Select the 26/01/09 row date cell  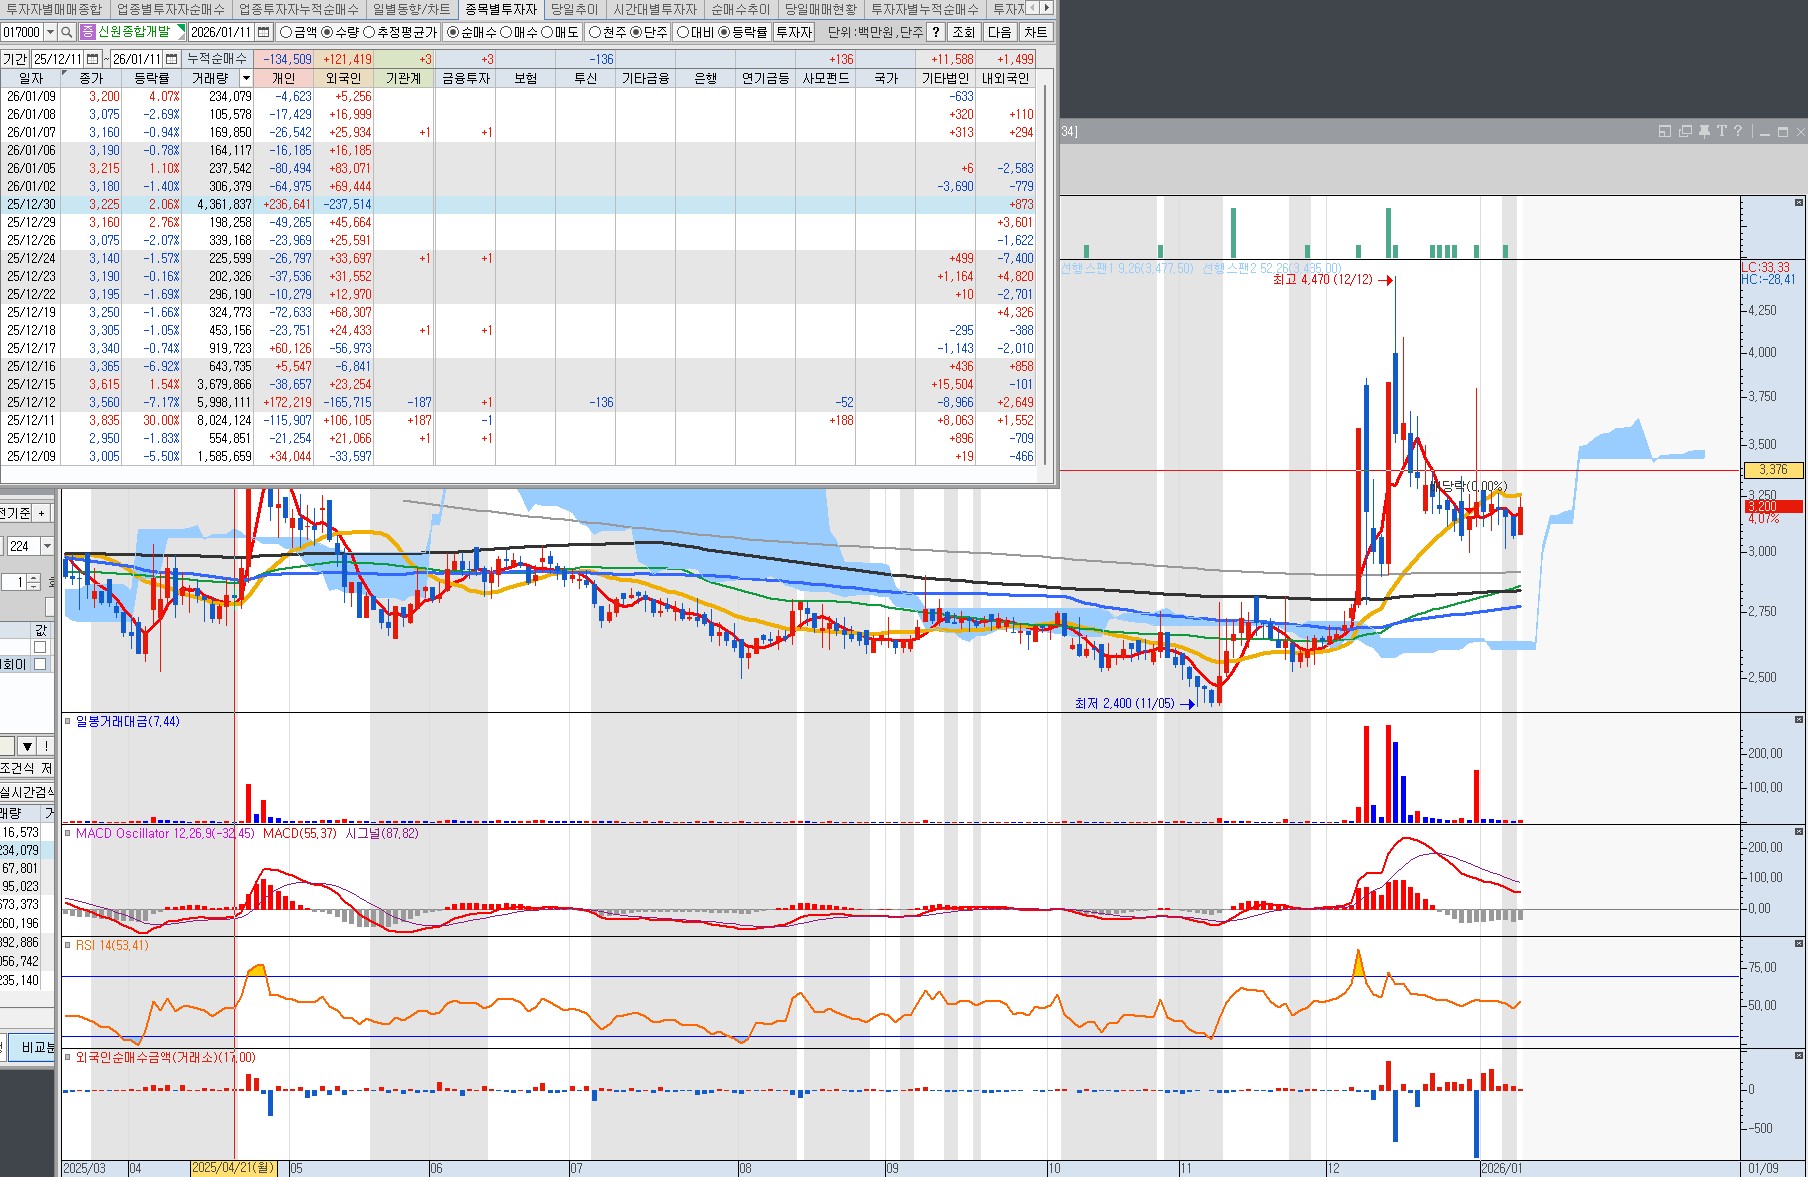point(31,96)
